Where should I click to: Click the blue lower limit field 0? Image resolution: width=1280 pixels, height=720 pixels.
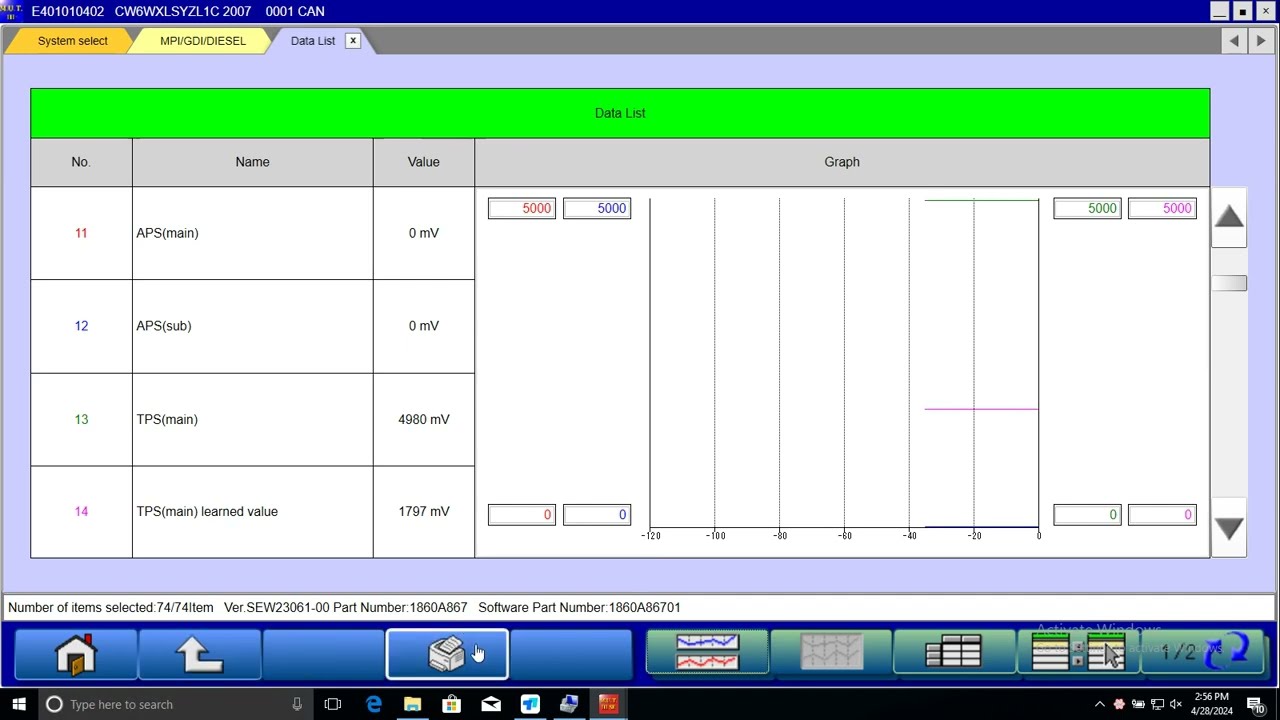click(x=597, y=515)
